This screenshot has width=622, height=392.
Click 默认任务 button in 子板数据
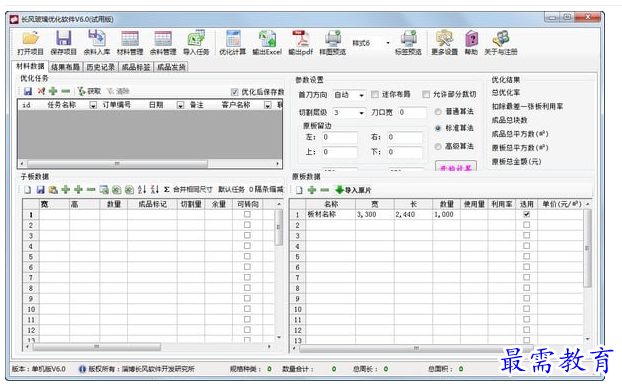(x=232, y=190)
